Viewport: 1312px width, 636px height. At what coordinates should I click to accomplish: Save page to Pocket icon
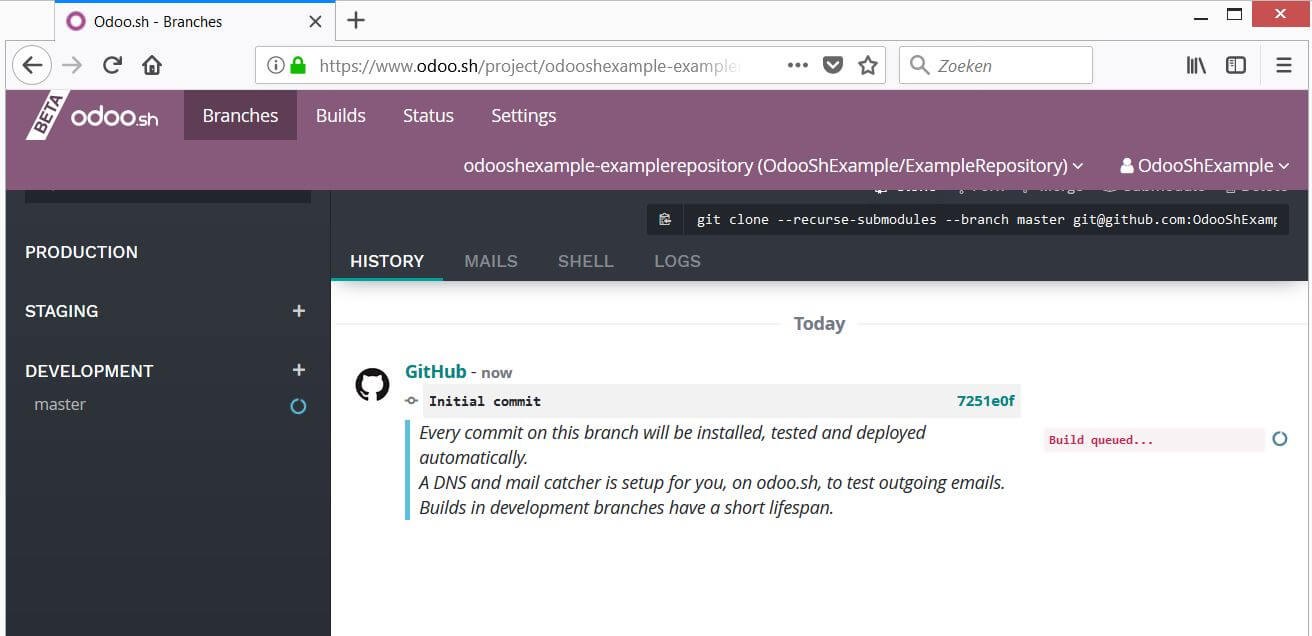click(x=832, y=65)
